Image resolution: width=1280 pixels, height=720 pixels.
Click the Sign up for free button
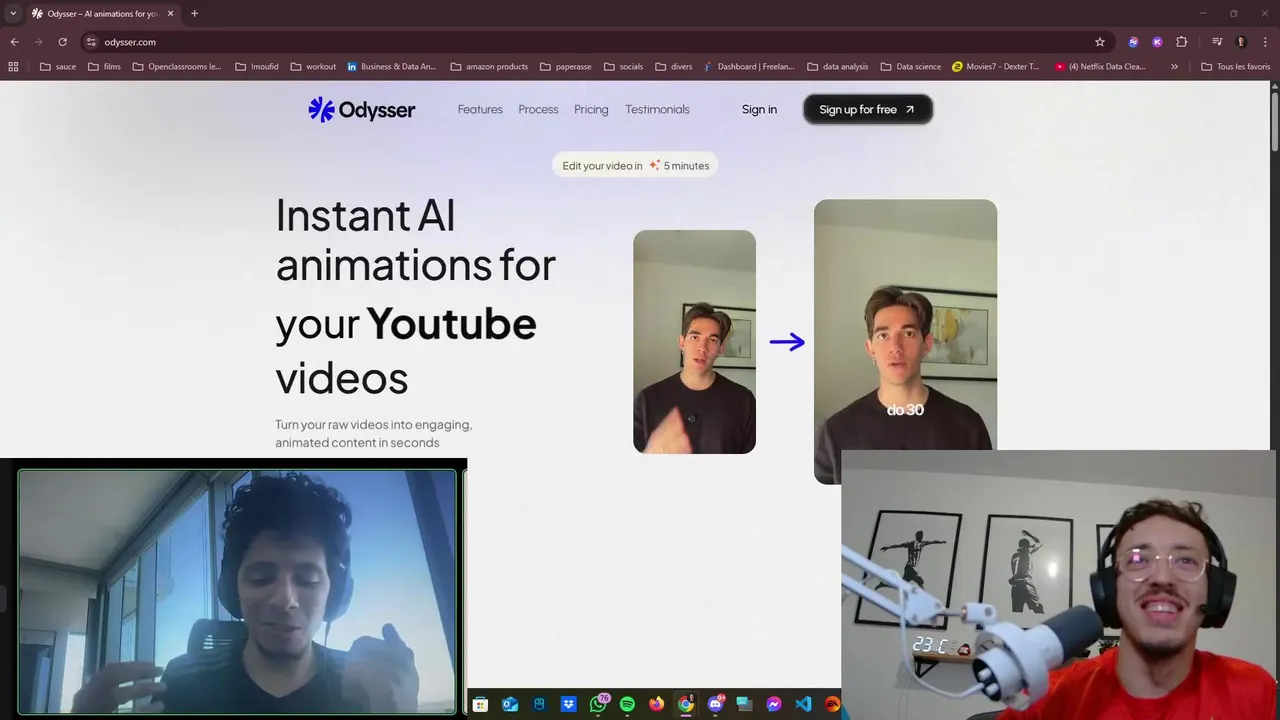click(x=867, y=109)
